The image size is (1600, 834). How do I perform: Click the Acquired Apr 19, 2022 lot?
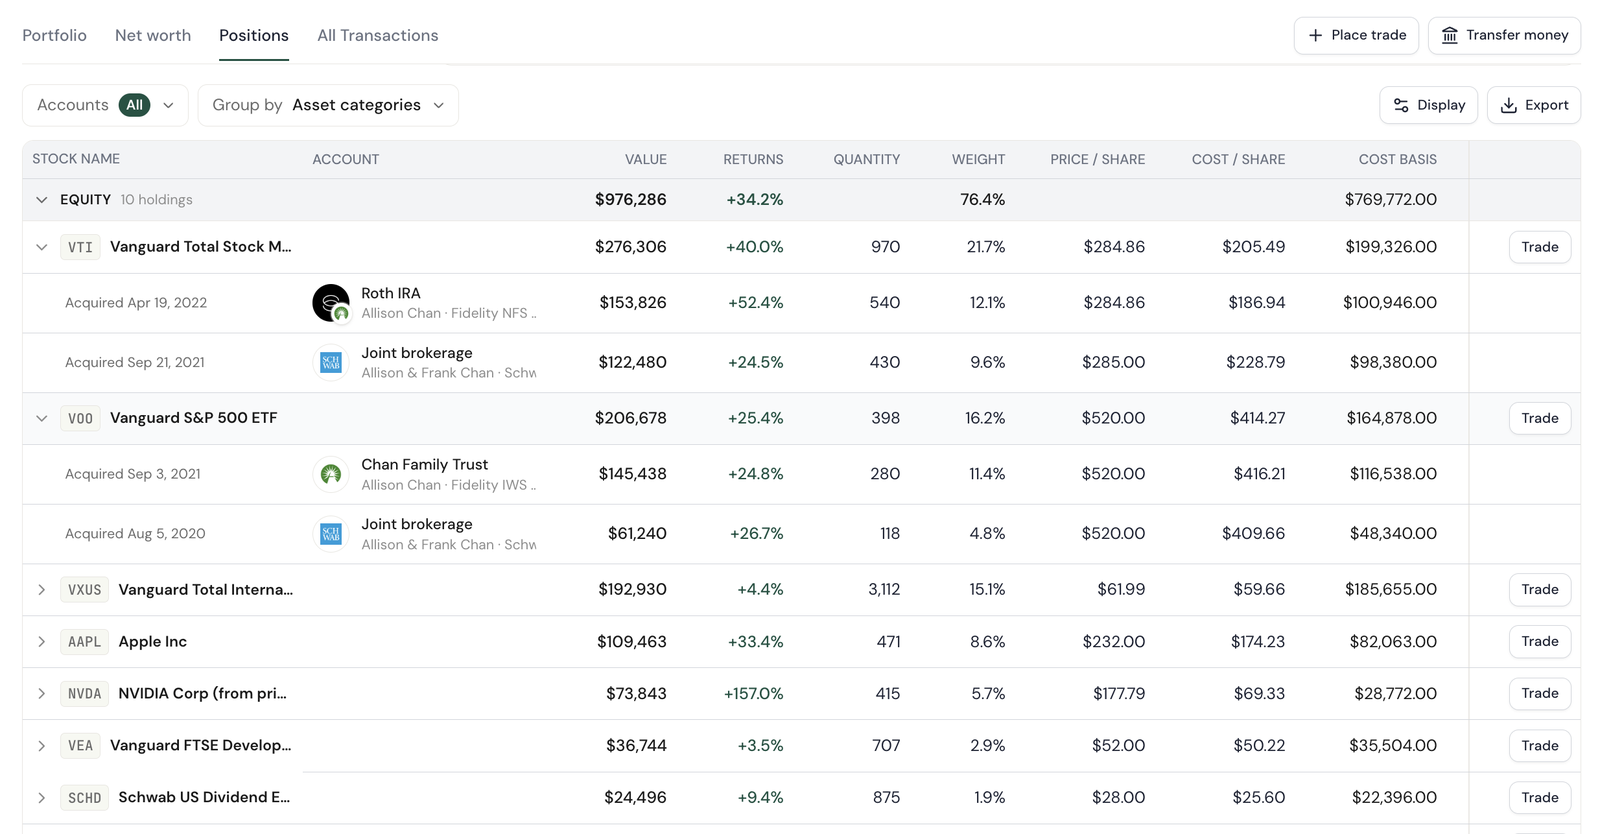point(136,303)
